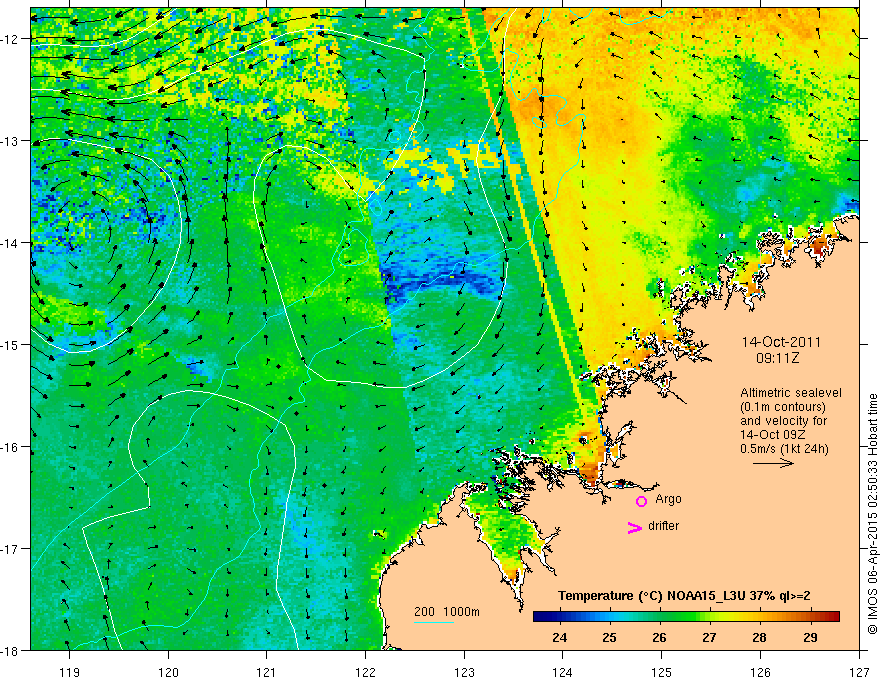This screenshot has width=880, height=680.
Task: Click latitude axis label '-13'
Action: (x=11, y=141)
